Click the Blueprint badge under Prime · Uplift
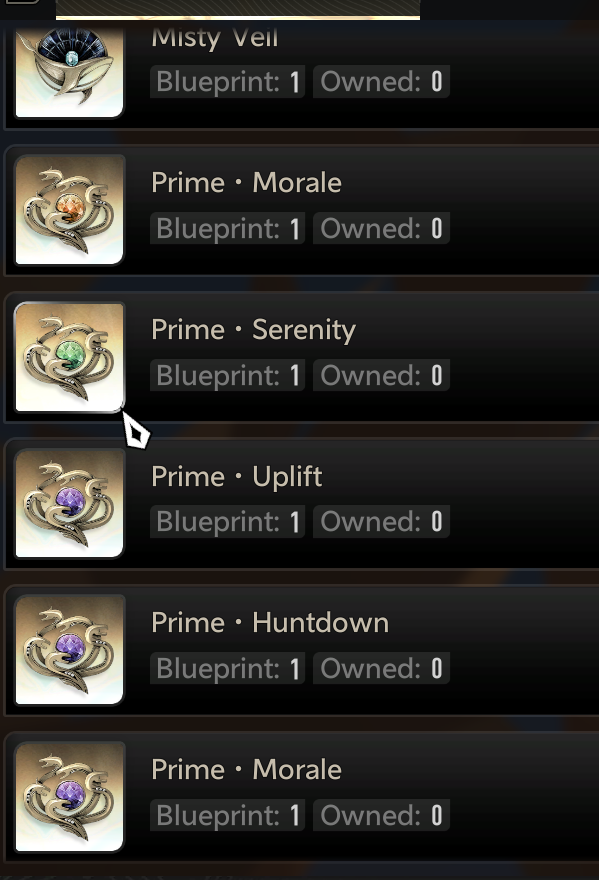The height and width of the screenshot is (880, 599). pyautogui.click(x=227, y=521)
